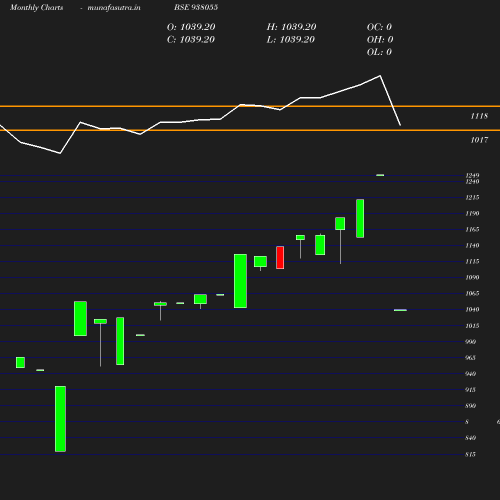Click the 1165 price axis label
The height and width of the screenshot is (500, 500).
[x=472, y=229]
